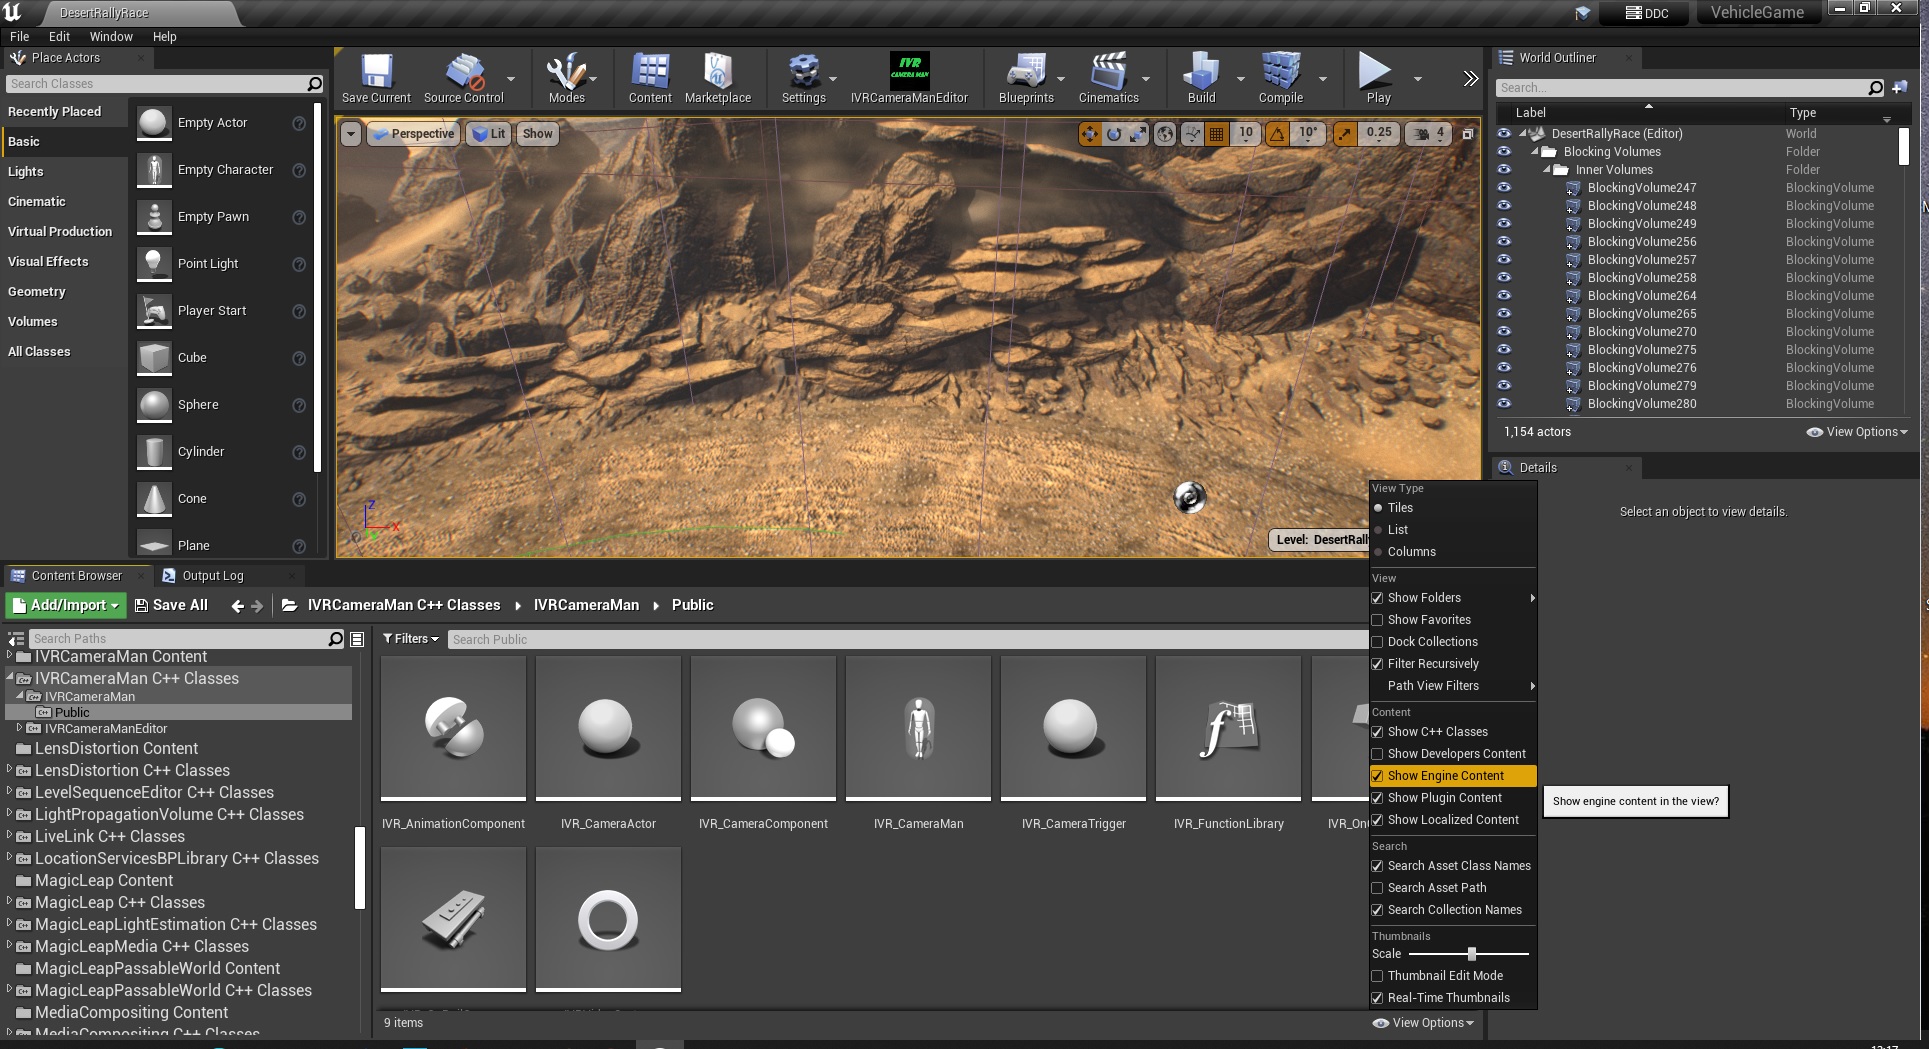This screenshot has height=1049, width=1929.
Task: Open the Filters dropdown in Content Browser
Action: tap(411, 639)
